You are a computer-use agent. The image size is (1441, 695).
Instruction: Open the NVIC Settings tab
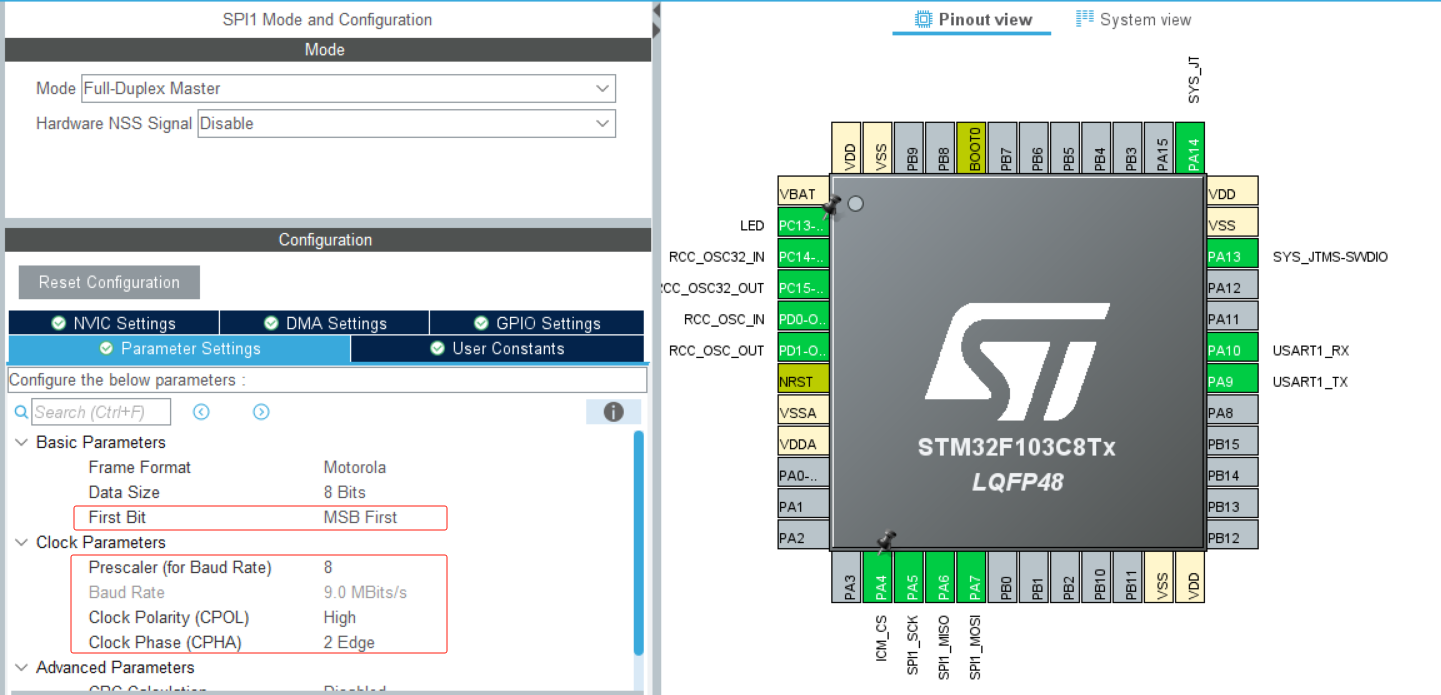[113, 323]
